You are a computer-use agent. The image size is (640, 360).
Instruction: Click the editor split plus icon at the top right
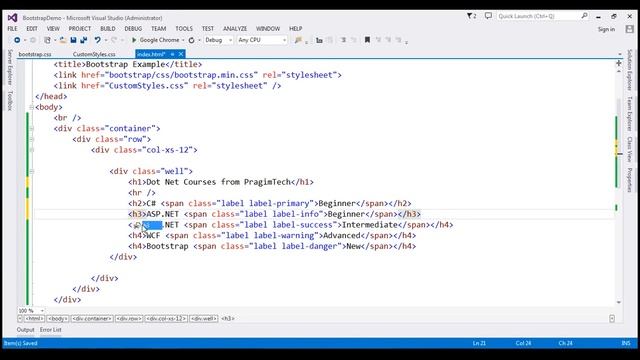(x=619, y=63)
